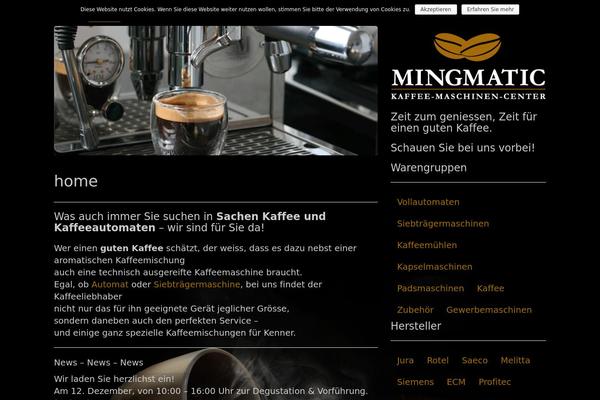Click the Mingmatic coffee bean logo
Screen dimensions: 600x400
pyautogui.click(x=468, y=66)
